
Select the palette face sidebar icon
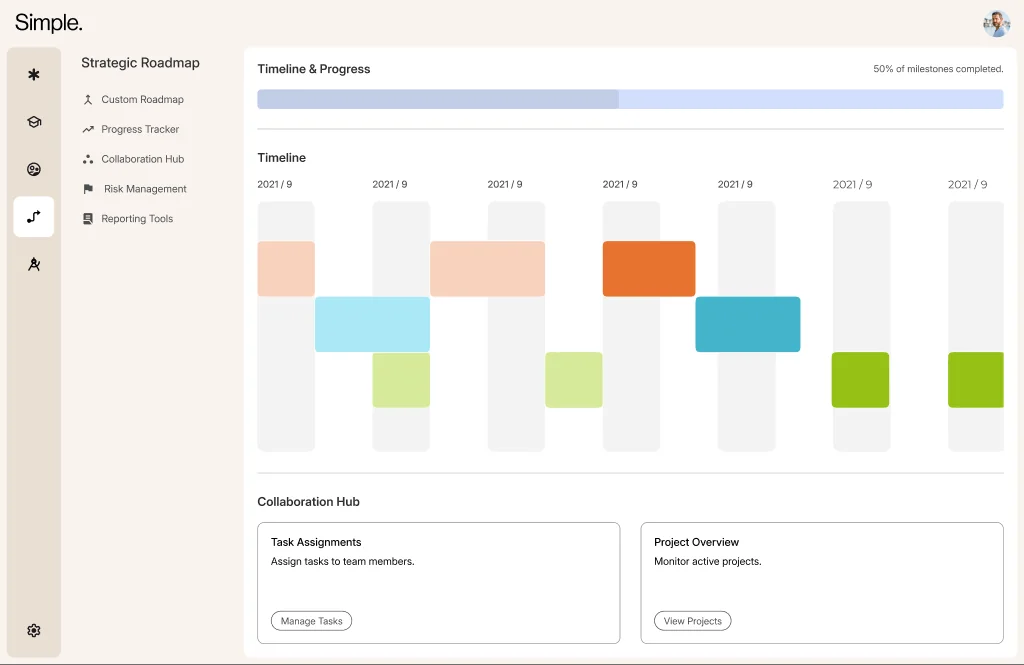[34, 170]
